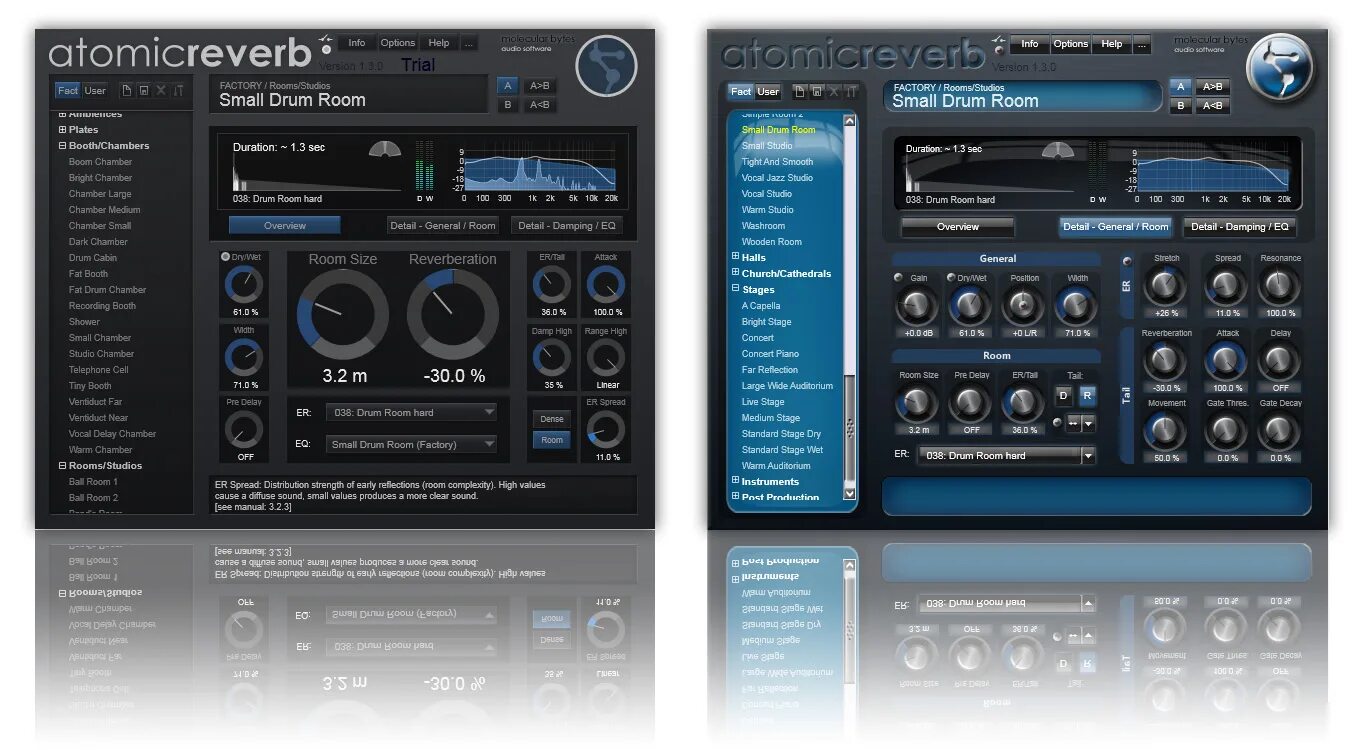1360x750 pixels.
Task: Click the save preset icon in left window
Action: click(144, 90)
